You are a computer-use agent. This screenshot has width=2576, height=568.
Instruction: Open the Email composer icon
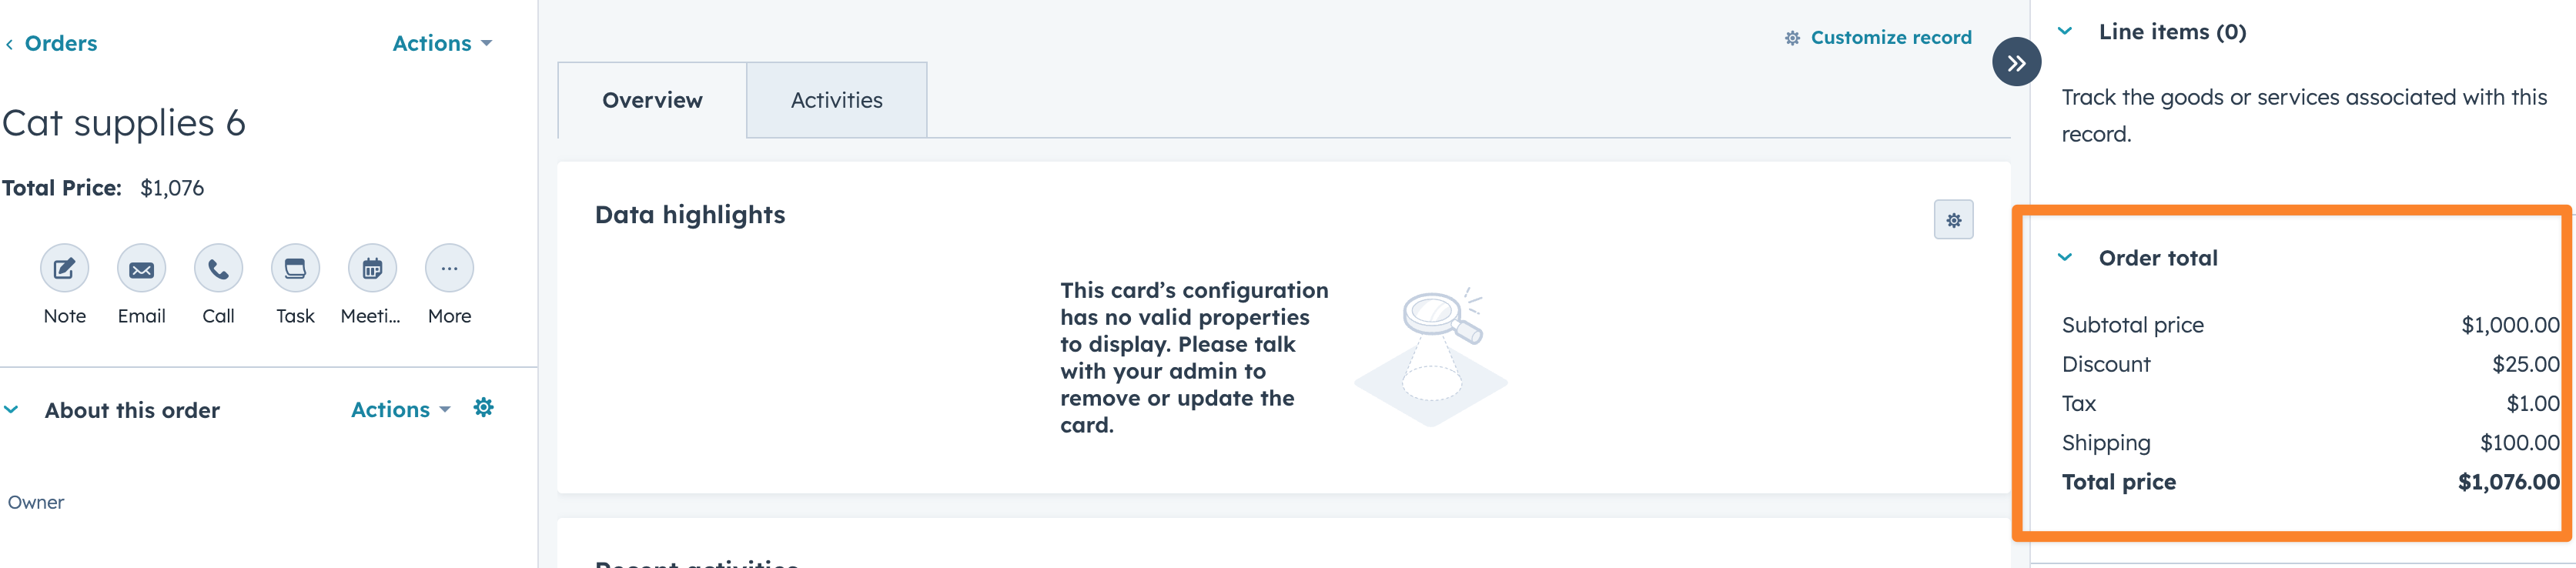coord(141,268)
